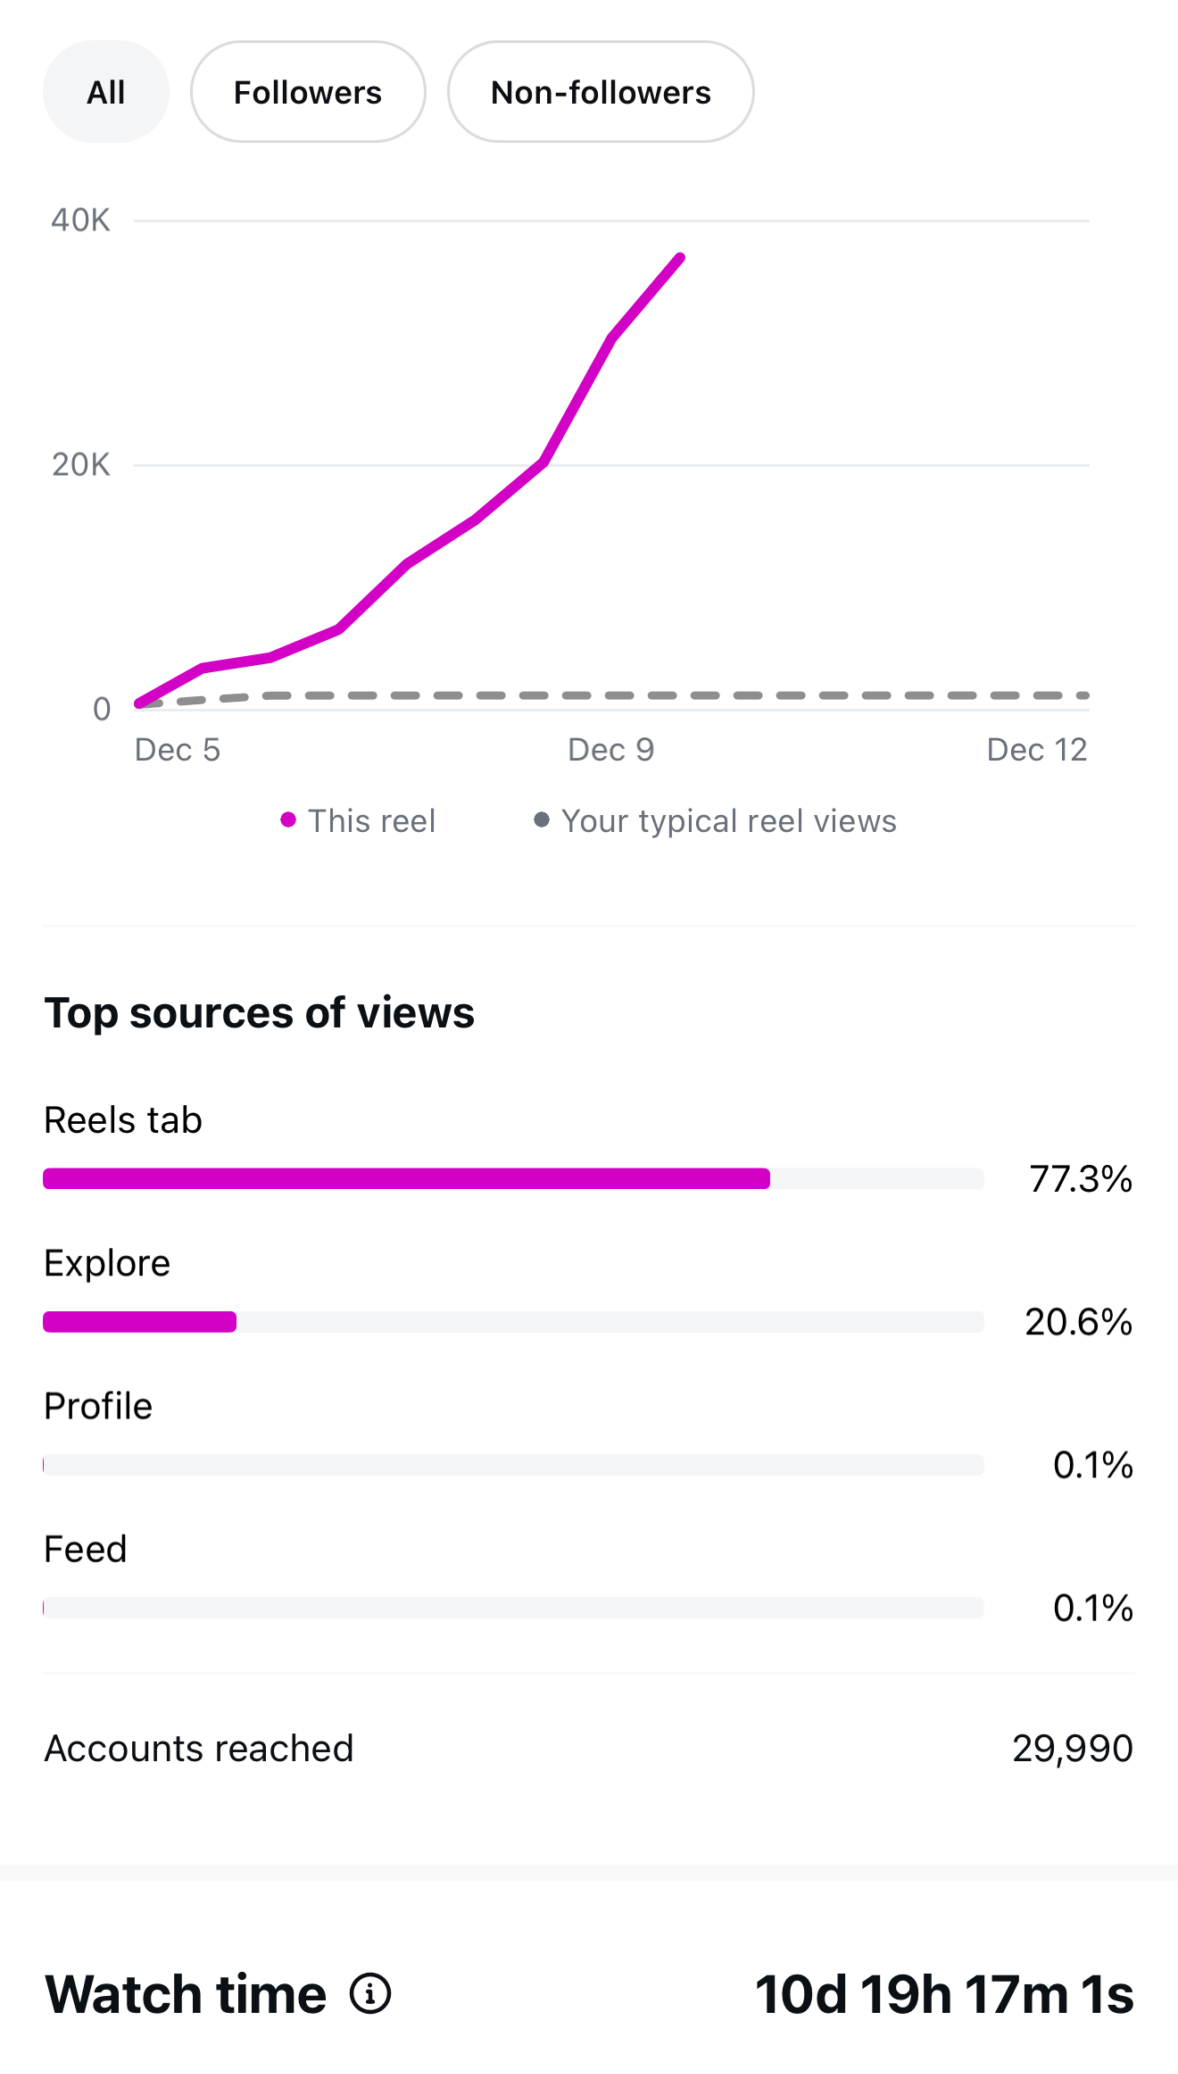This screenshot has width=1178, height=2074.
Task: Click the pink 'This reel' legend dot
Action: pyautogui.click(x=288, y=820)
